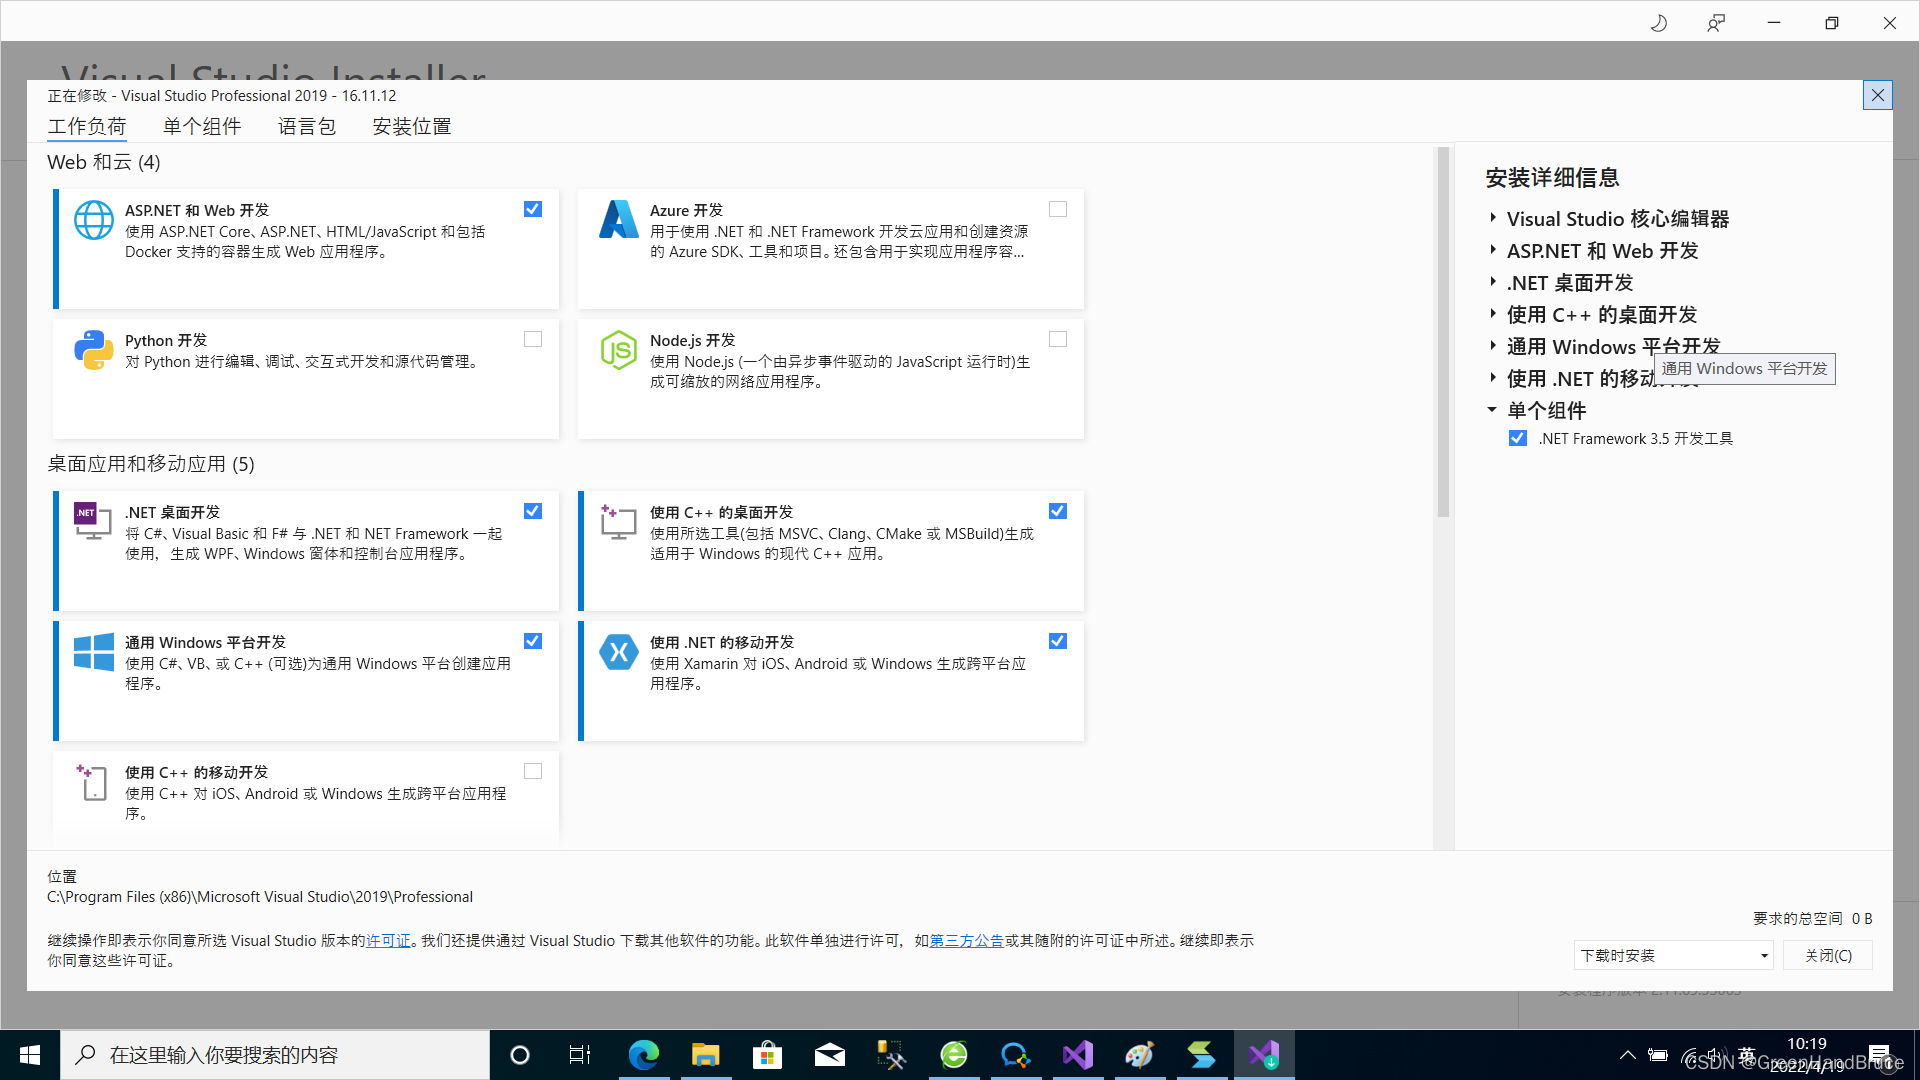Open the 许可证 license link
The height and width of the screenshot is (1080, 1920).
388,940
